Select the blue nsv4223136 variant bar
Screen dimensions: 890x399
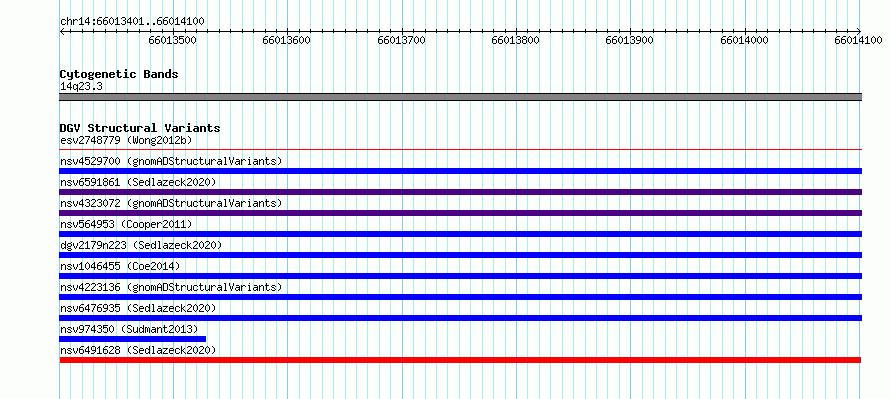tap(460, 297)
